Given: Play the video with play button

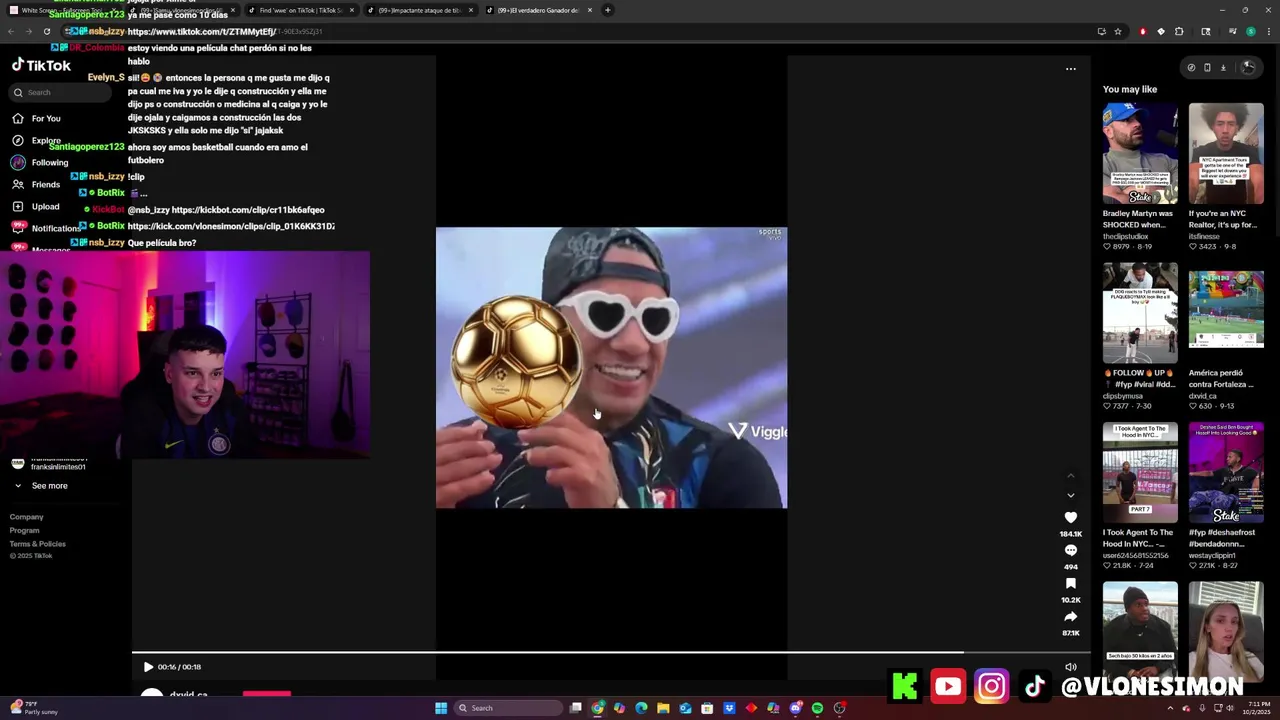Looking at the screenshot, I should coord(148,667).
